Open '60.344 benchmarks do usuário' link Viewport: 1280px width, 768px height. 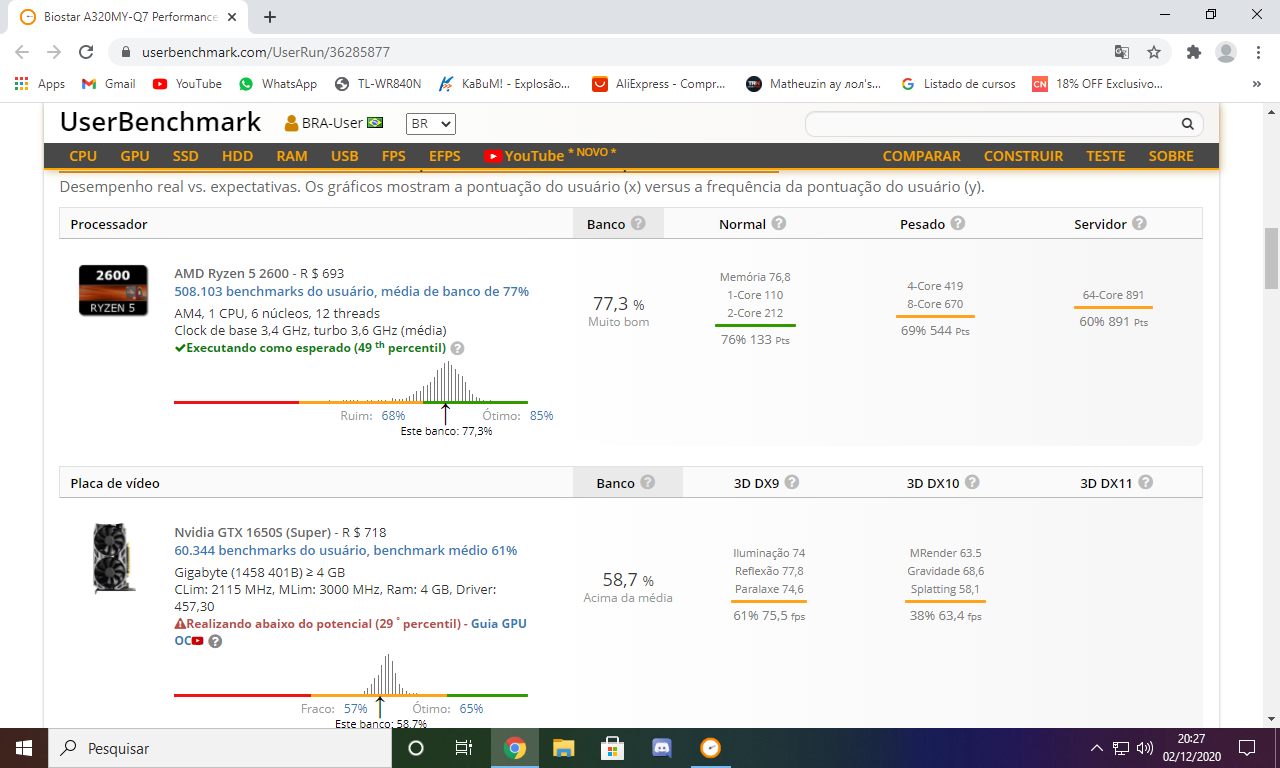coord(345,551)
